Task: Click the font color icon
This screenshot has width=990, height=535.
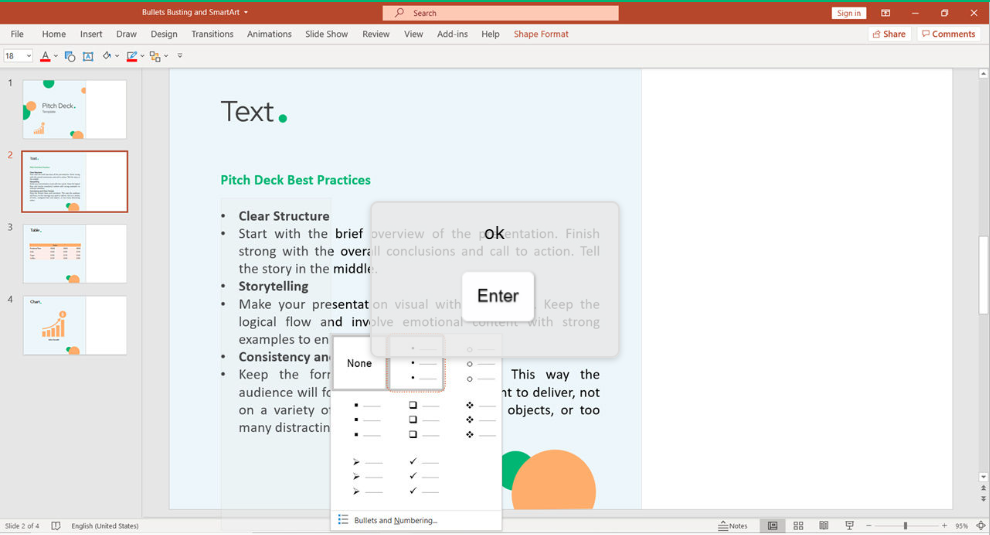Action: pos(45,56)
